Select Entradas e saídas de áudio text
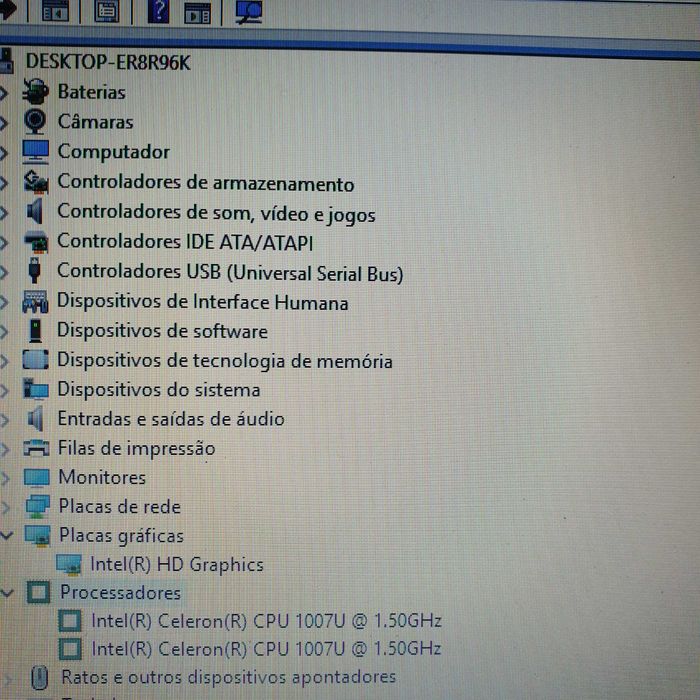 tap(171, 419)
